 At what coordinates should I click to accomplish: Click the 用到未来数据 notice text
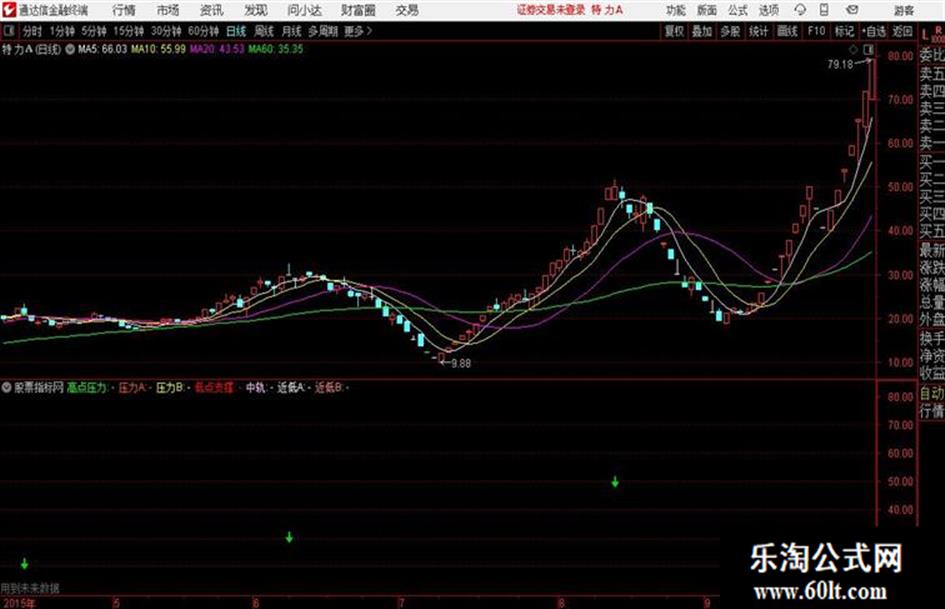tap(30, 588)
